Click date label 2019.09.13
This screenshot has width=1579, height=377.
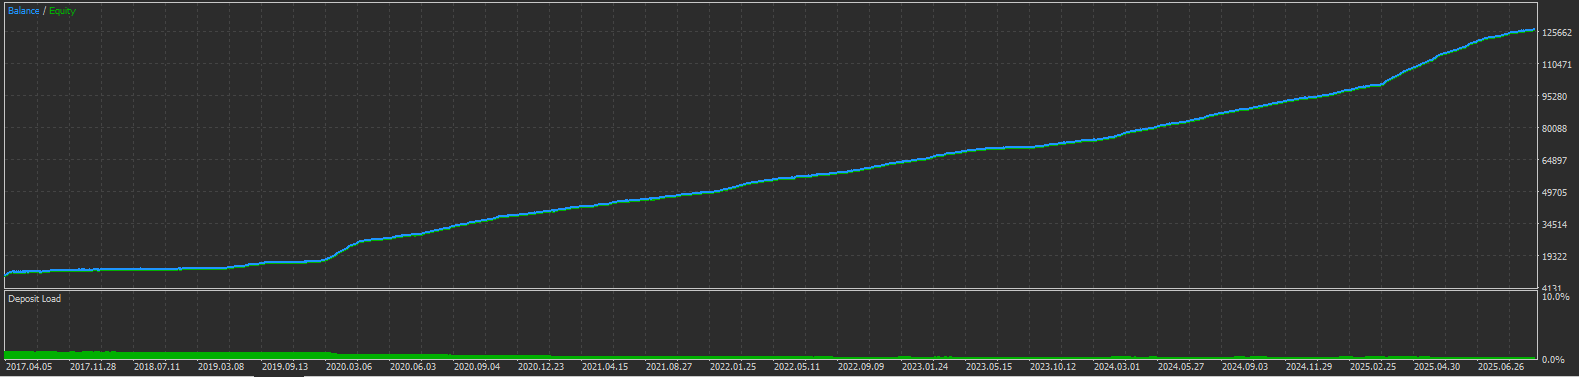[x=285, y=367]
